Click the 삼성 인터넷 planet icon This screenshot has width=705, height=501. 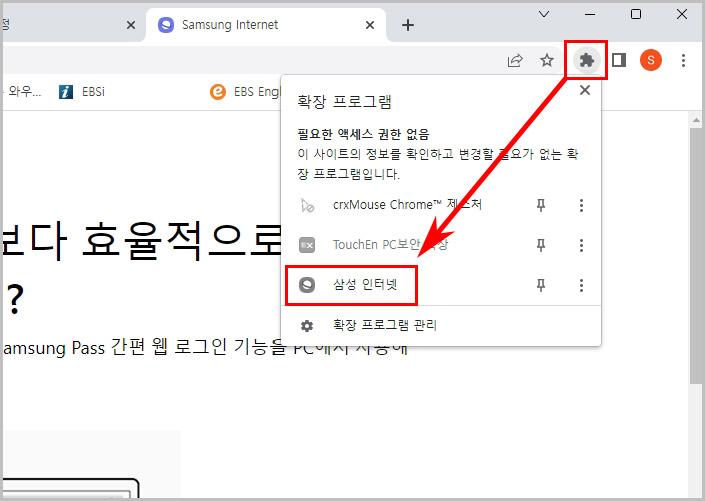[x=307, y=285]
